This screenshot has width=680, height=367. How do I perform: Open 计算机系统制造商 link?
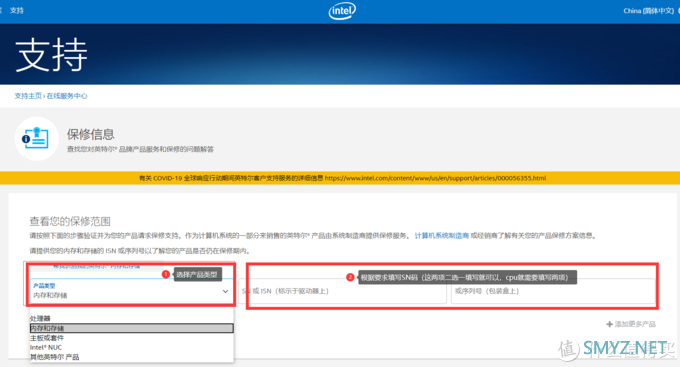[441, 236]
